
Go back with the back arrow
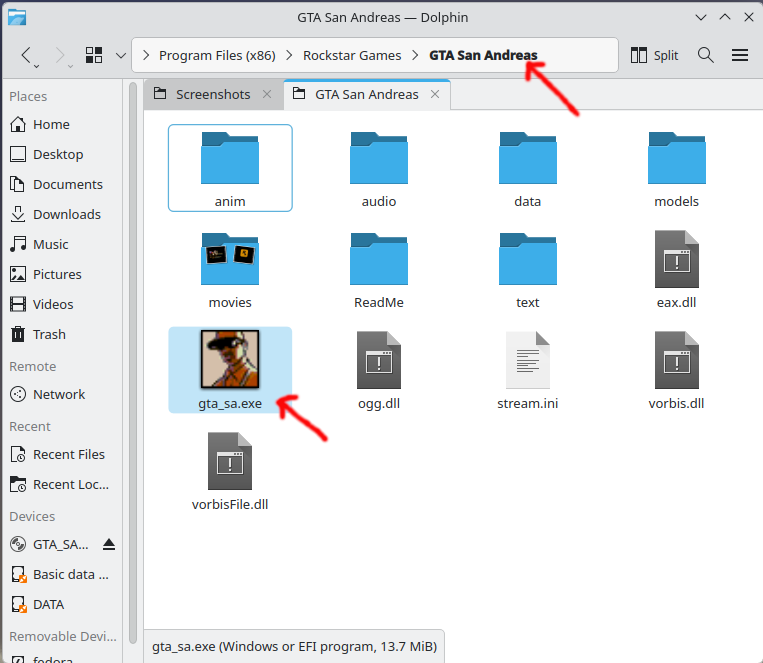[27, 55]
